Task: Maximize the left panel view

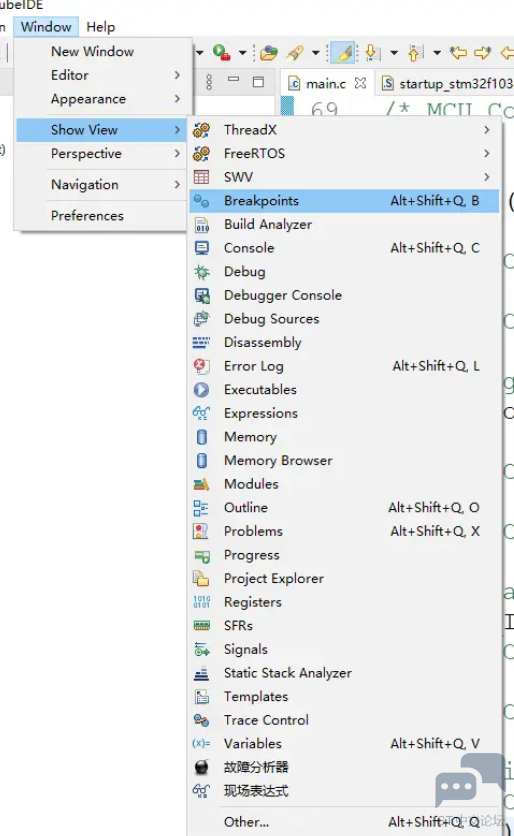Action: tap(259, 82)
